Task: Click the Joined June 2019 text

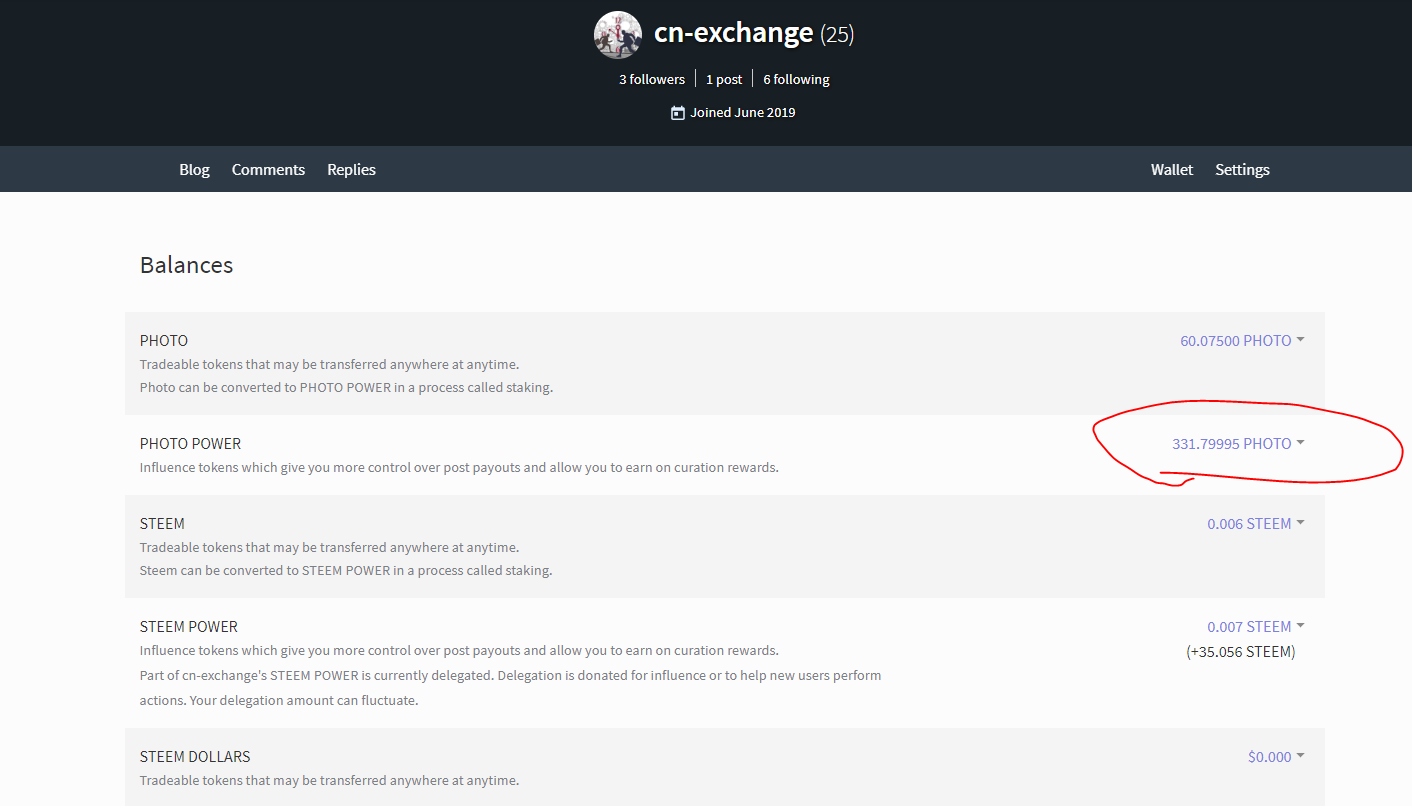Action: (x=742, y=113)
